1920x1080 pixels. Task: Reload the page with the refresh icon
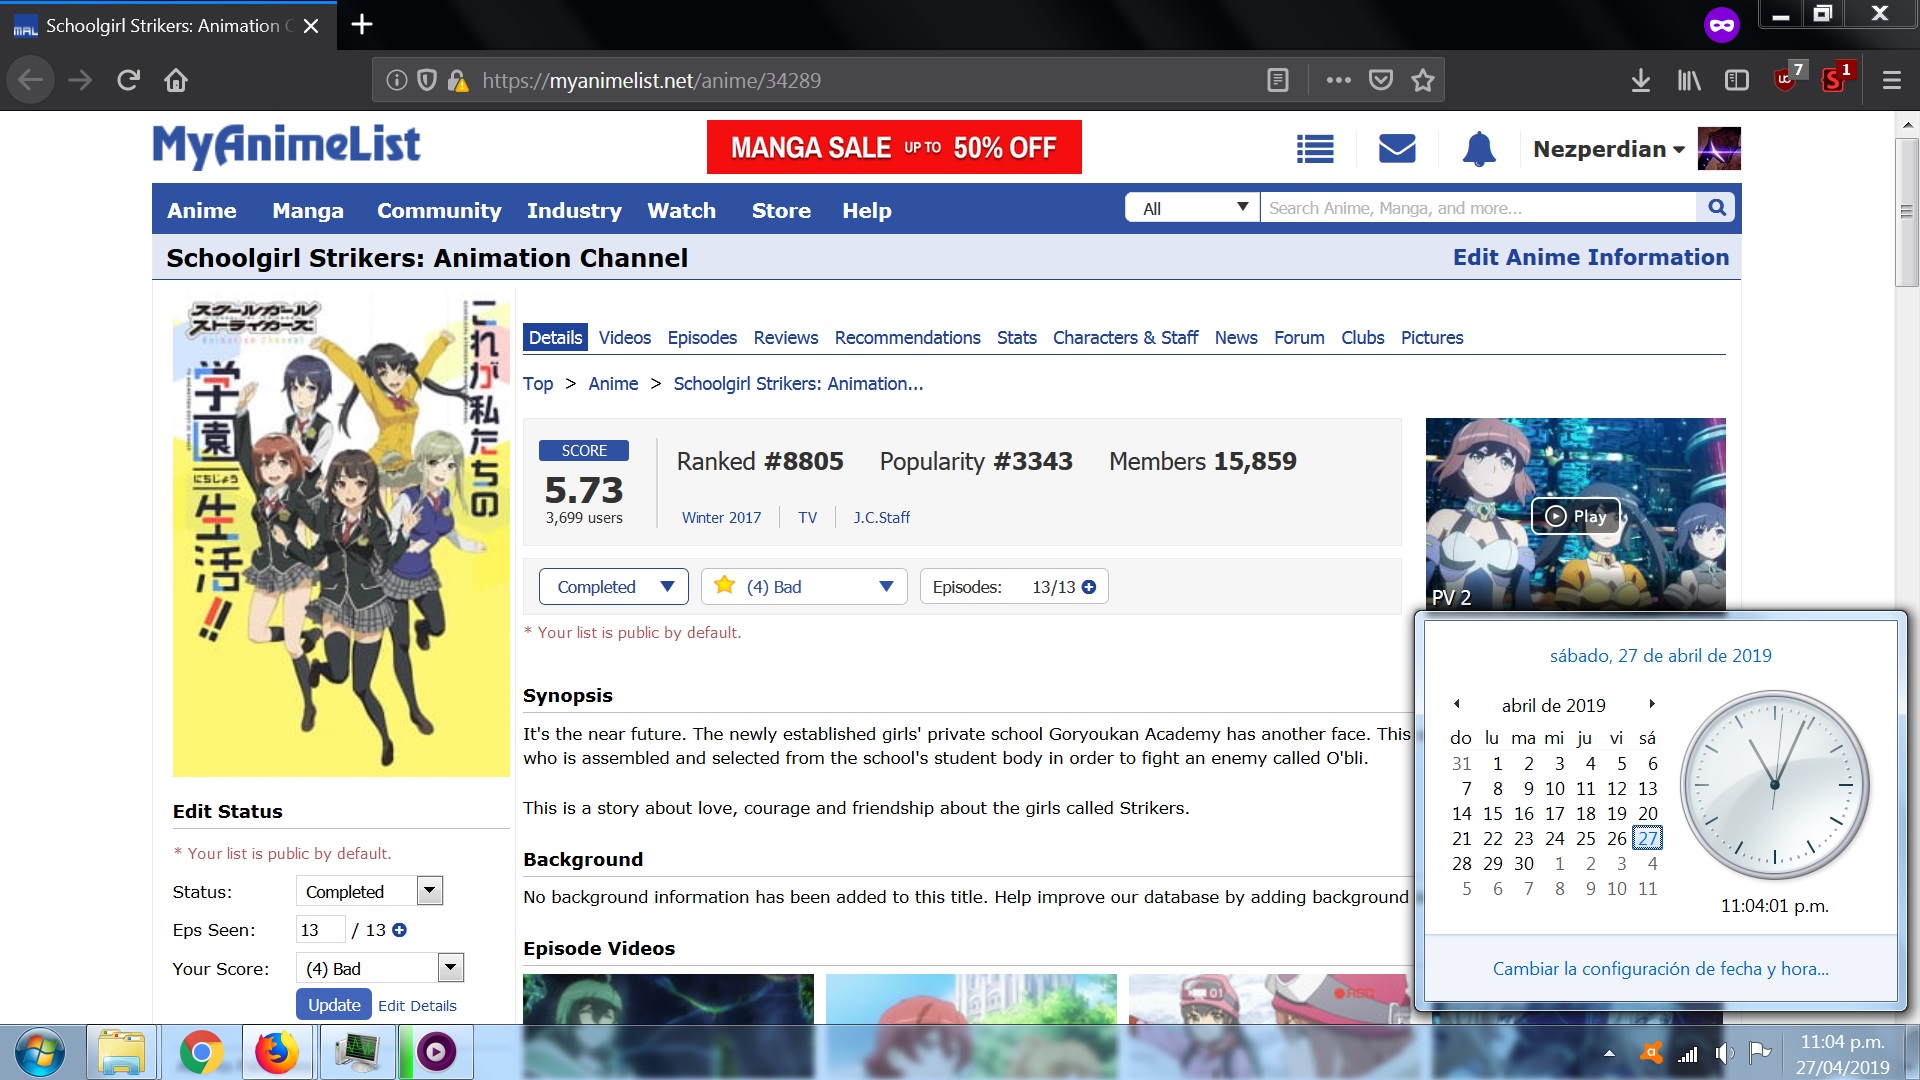click(128, 80)
